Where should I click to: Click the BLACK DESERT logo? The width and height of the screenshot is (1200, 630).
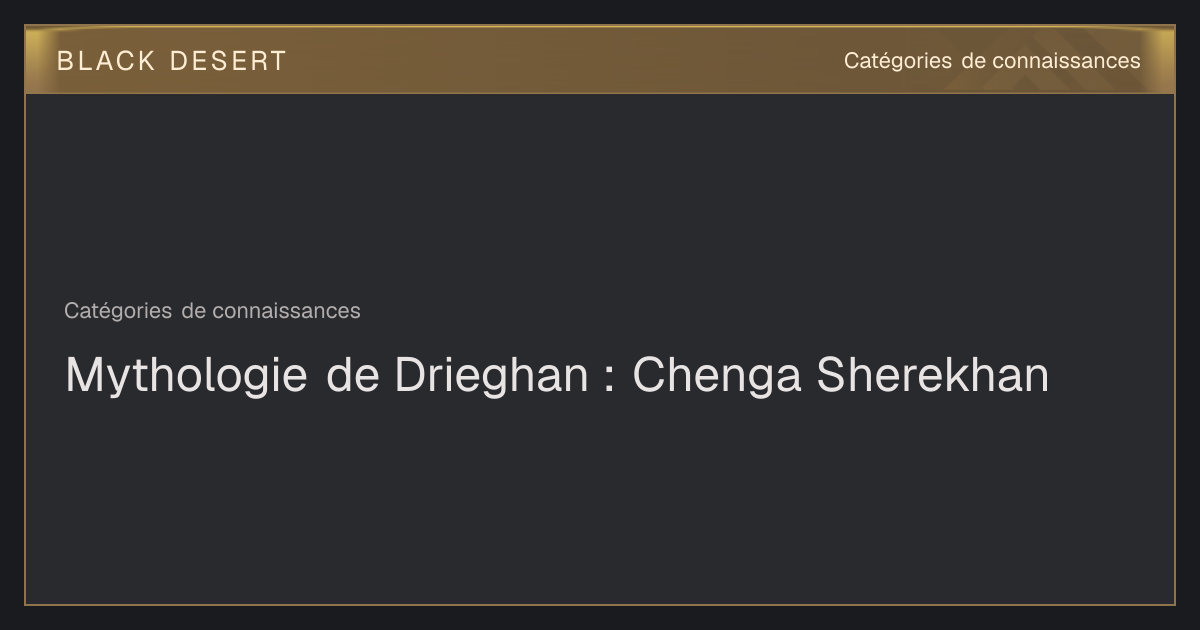171,61
